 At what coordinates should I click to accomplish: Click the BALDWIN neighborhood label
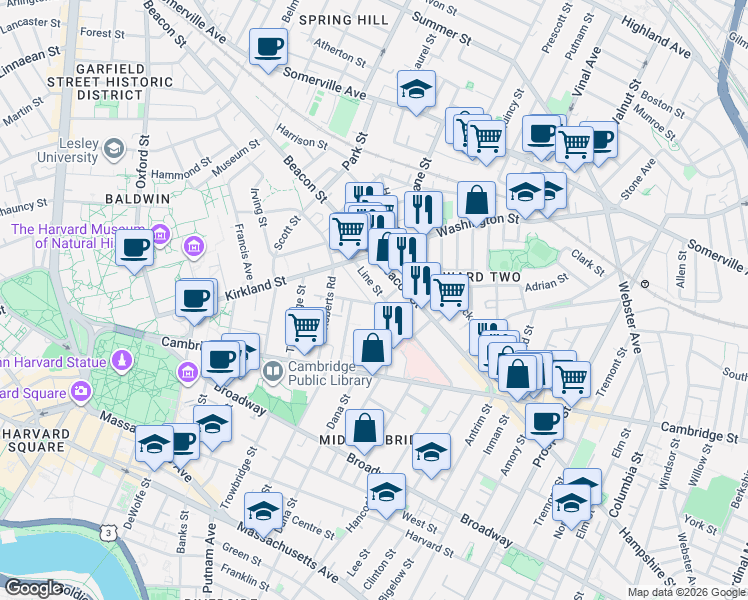(137, 199)
